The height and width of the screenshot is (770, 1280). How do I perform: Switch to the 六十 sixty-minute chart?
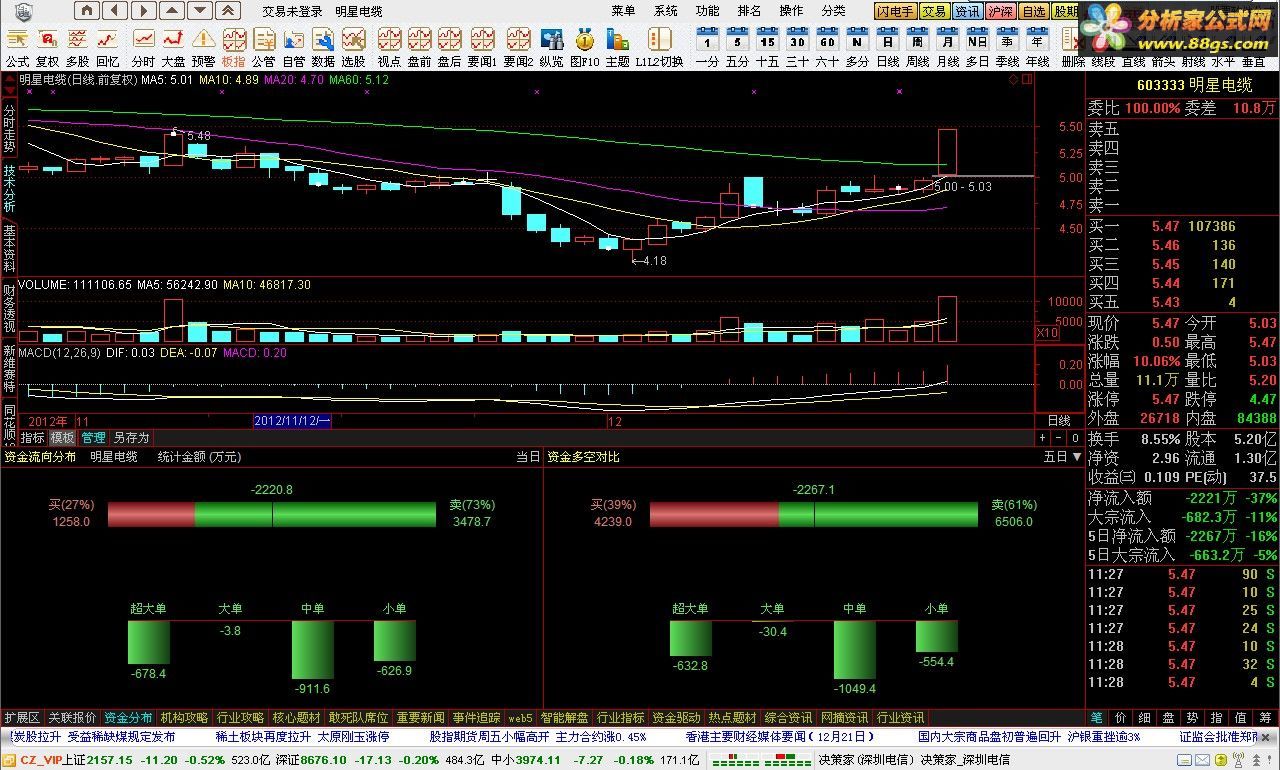(827, 47)
